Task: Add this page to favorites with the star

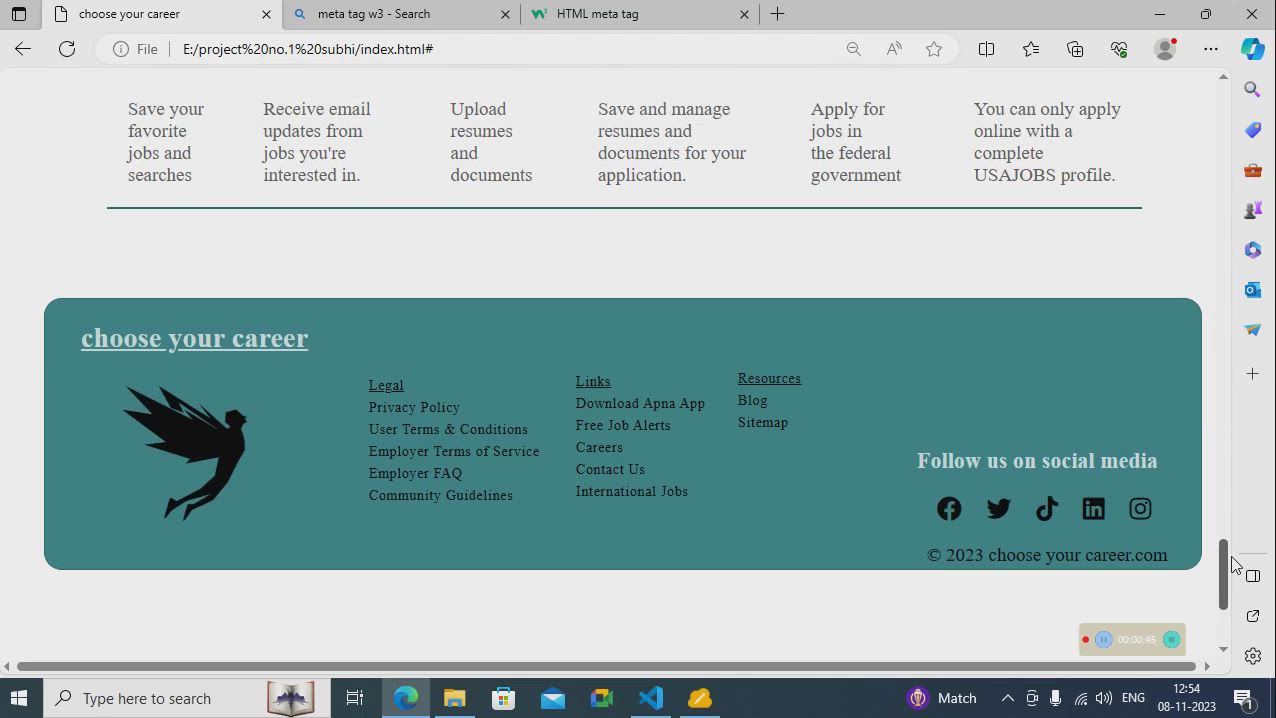Action: coord(934,49)
